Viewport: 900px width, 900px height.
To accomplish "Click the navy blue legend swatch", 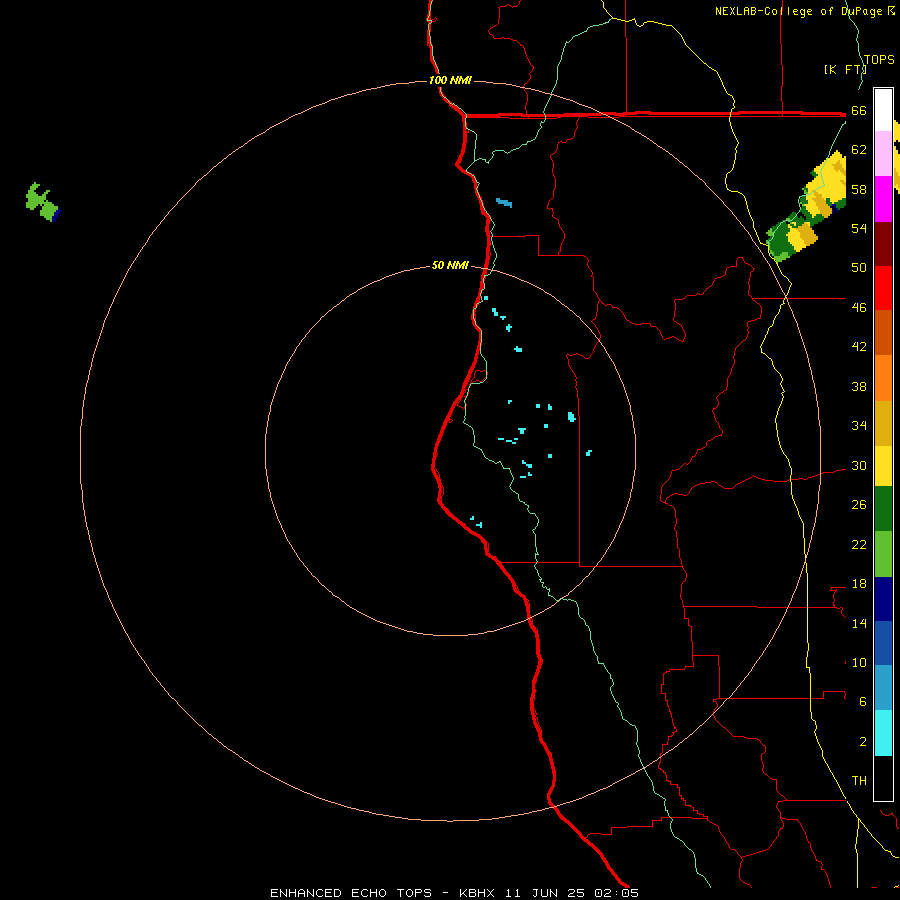I will pos(883,599).
